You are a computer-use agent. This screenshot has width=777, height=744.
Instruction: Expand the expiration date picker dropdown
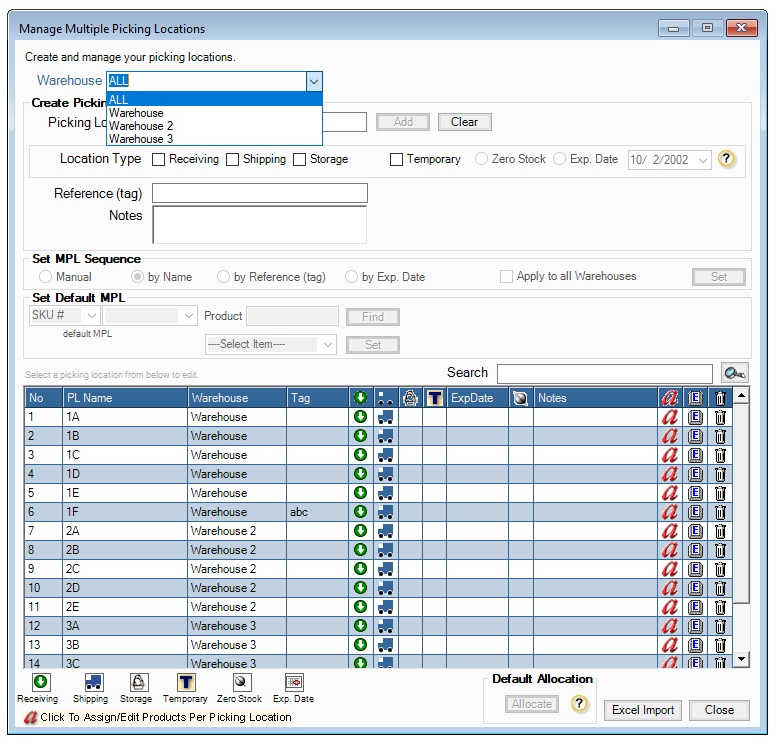[702, 160]
